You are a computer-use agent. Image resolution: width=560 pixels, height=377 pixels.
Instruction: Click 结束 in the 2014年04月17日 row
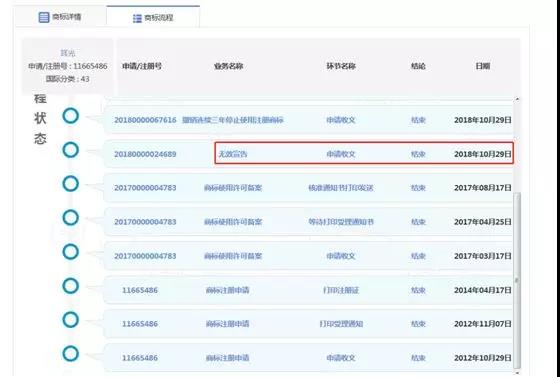coord(418,290)
